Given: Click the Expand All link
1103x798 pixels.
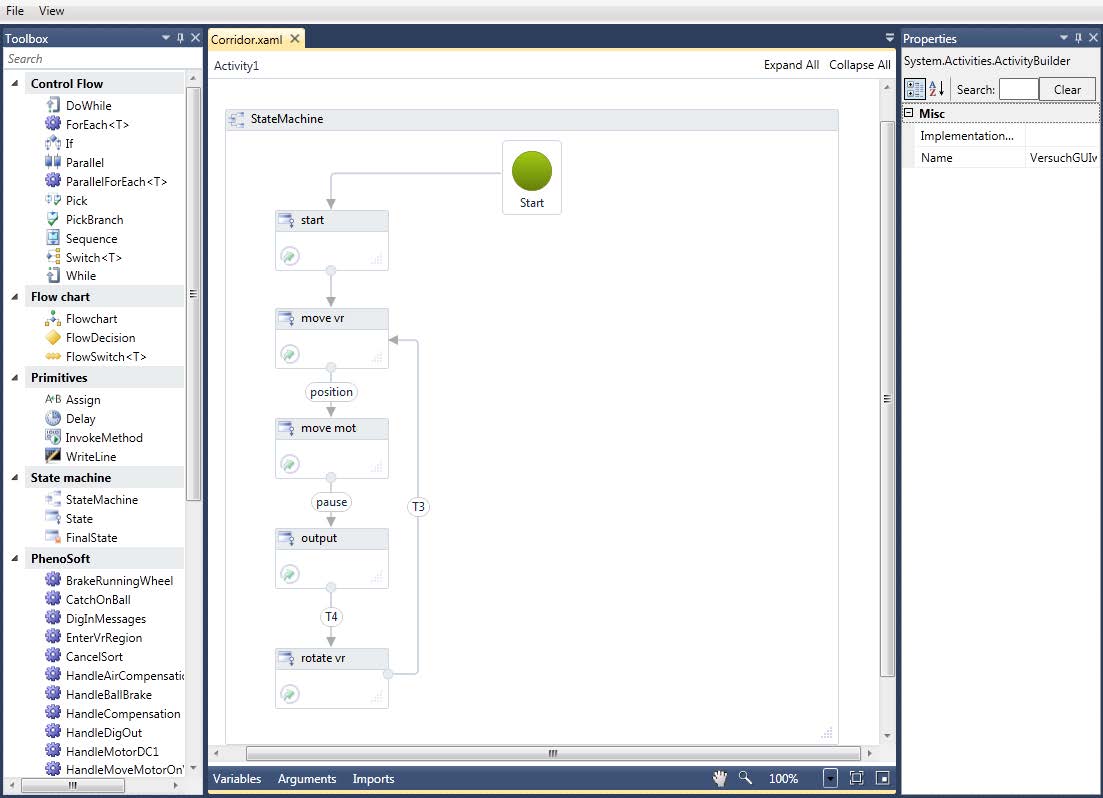Looking at the screenshot, I should coord(791,65).
